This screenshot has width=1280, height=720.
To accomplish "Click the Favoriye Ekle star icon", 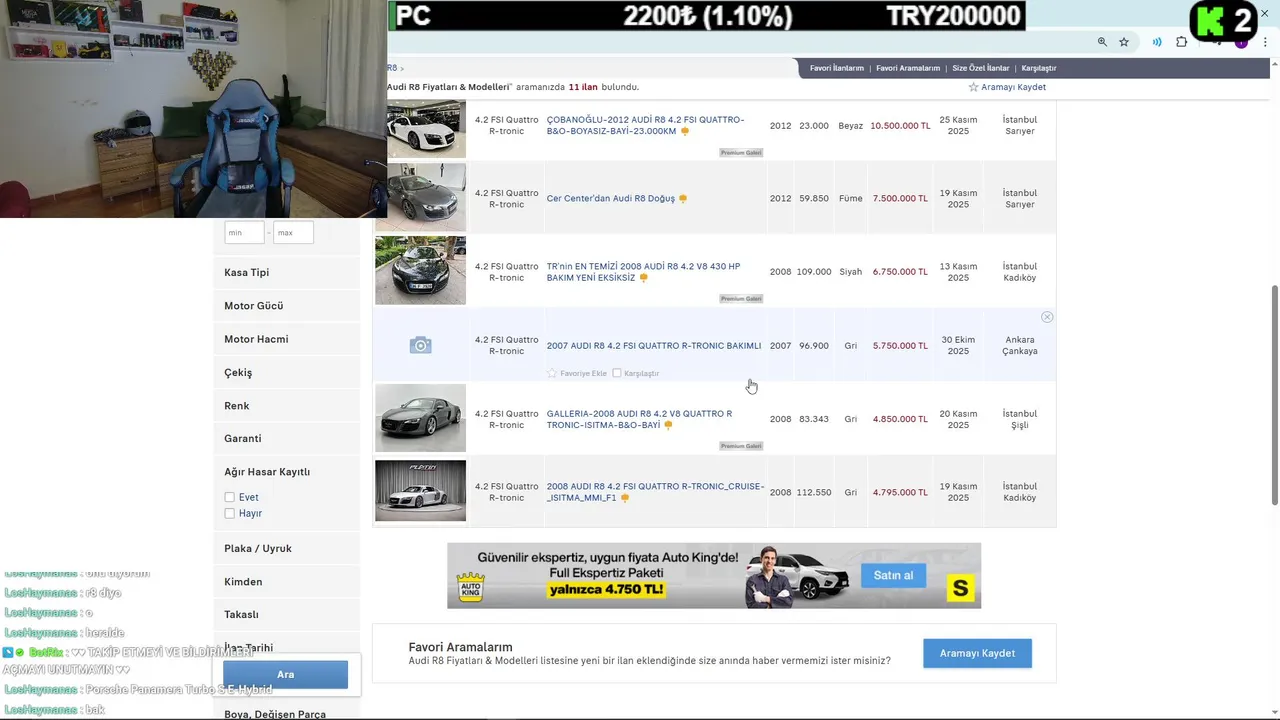I will (551, 373).
